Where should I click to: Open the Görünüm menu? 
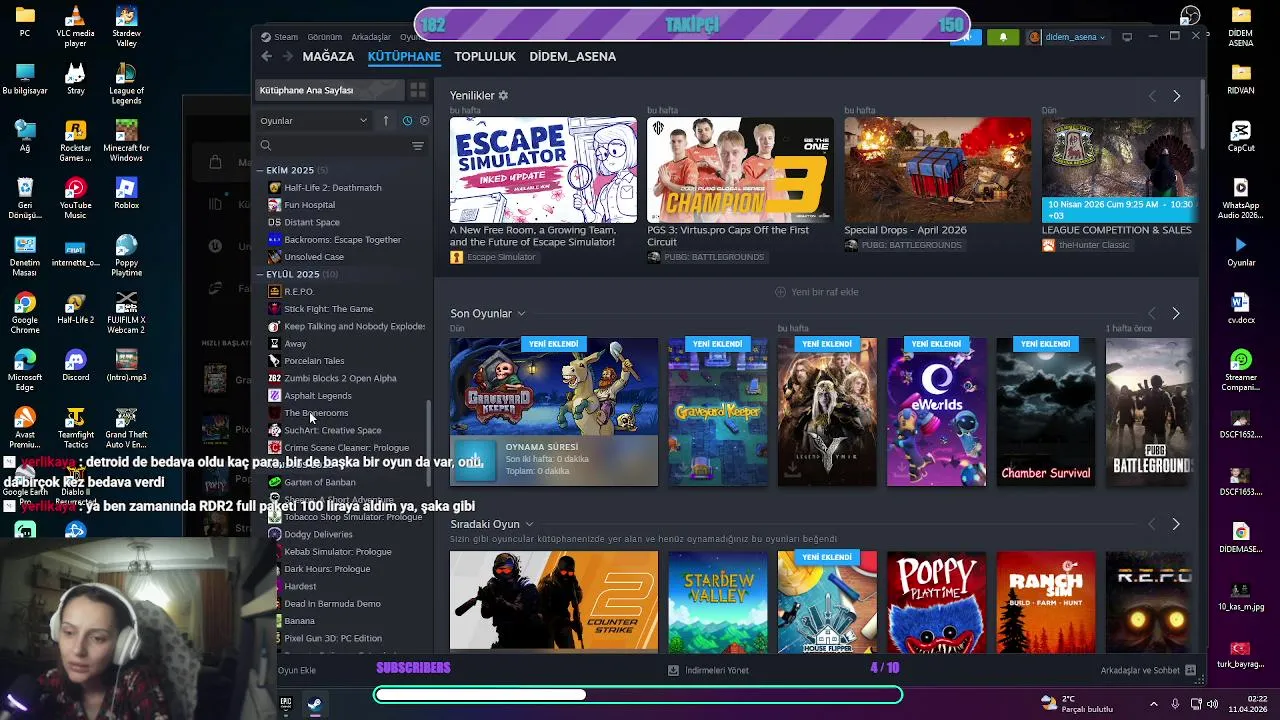pos(325,37)
